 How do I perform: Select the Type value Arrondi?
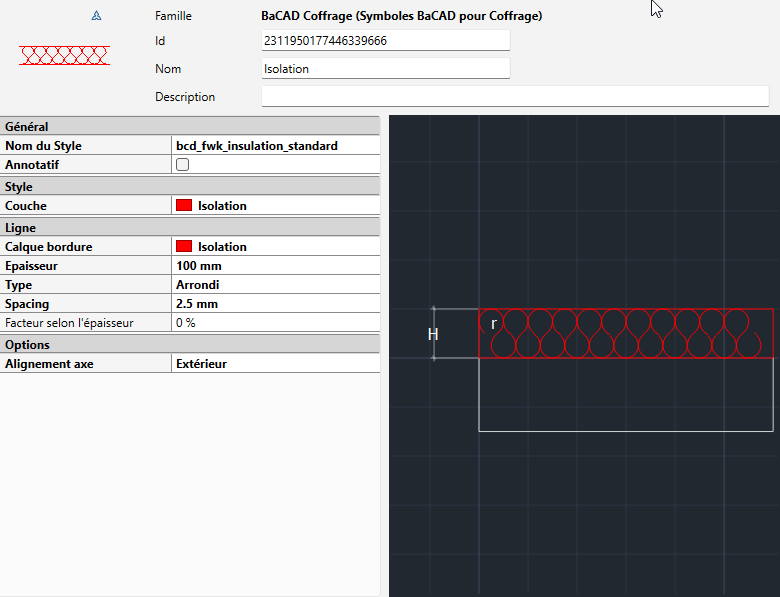click(x=276, y=285)
